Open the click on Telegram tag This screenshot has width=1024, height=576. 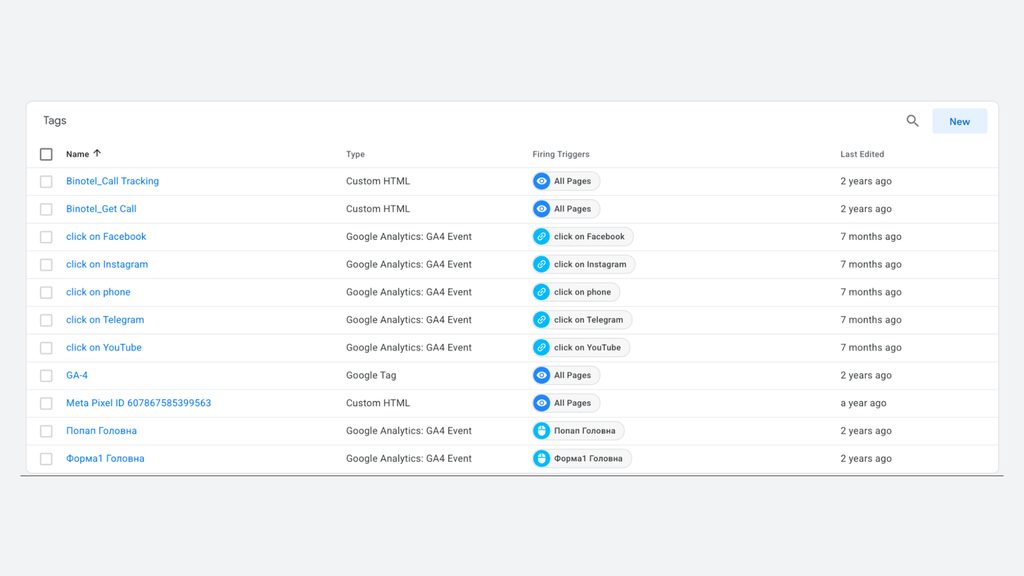click(105, 320)
